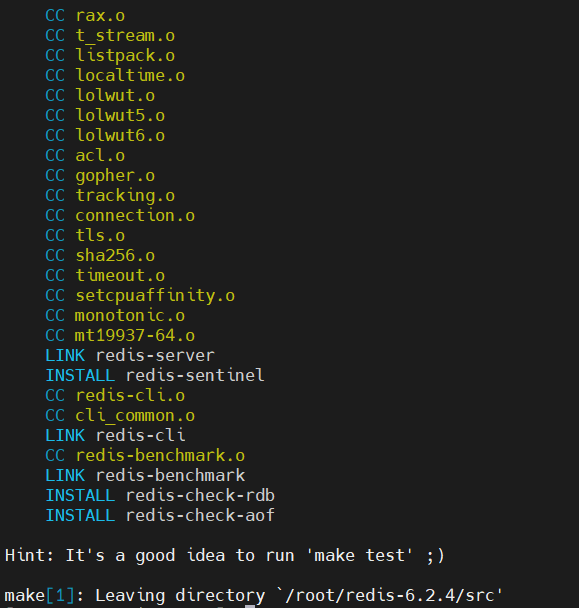The height and width of the screenshot is (608, 579).
Task: Click the cli_common.o filename
Action: tap(135, 416)
